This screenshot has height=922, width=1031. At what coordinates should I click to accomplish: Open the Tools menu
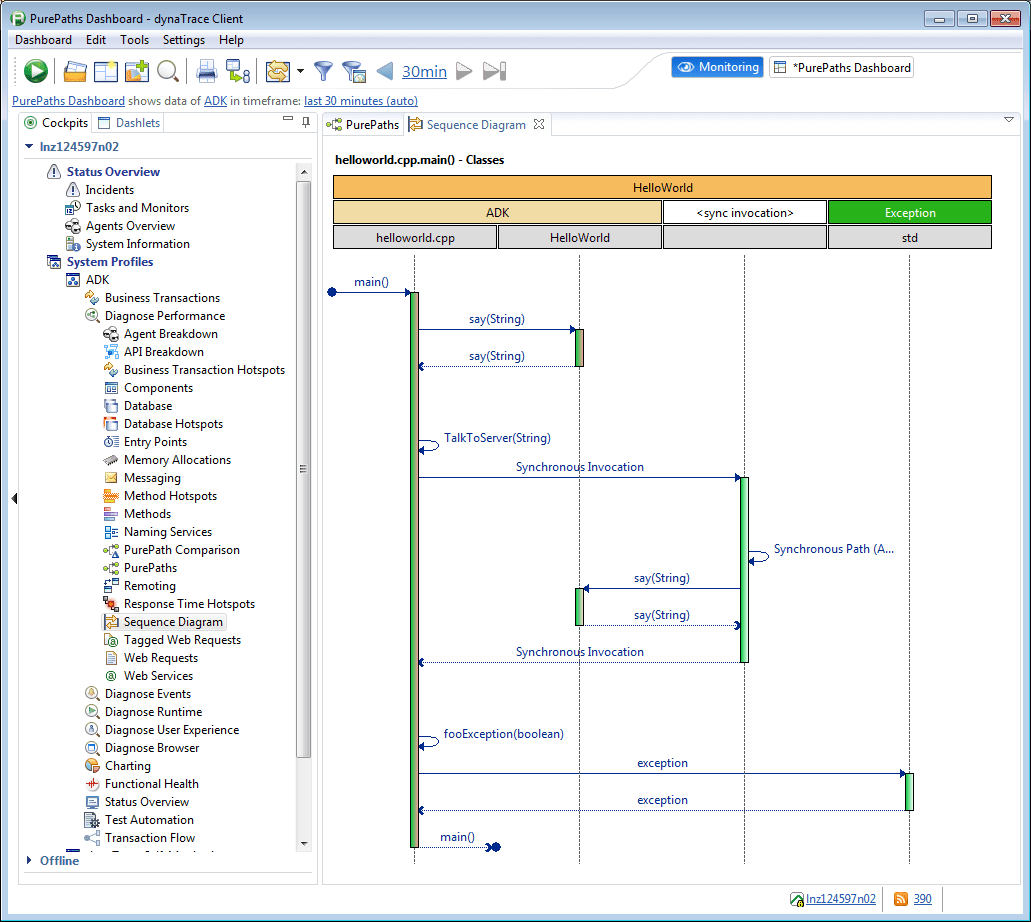pyautogui.click(x=134, y=39)
